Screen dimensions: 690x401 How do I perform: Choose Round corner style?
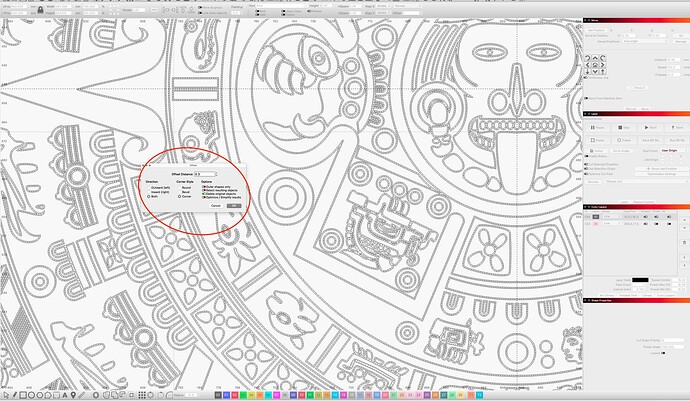pos(180,188)
